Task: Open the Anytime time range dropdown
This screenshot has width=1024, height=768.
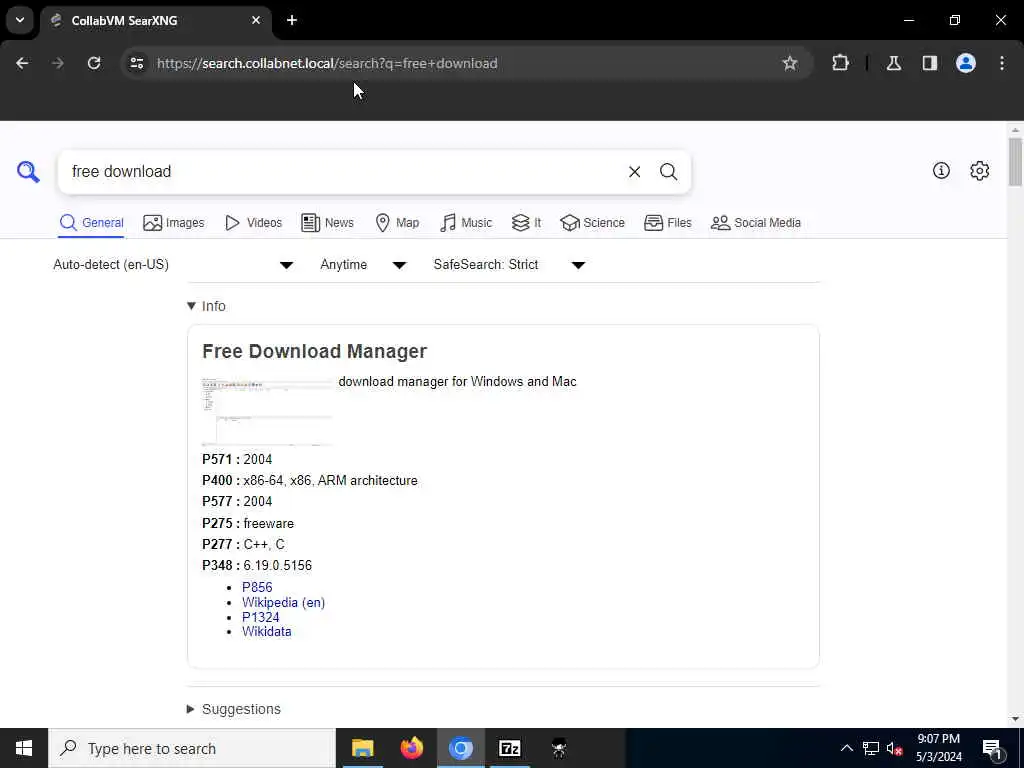Action: [x=363, y=264]
